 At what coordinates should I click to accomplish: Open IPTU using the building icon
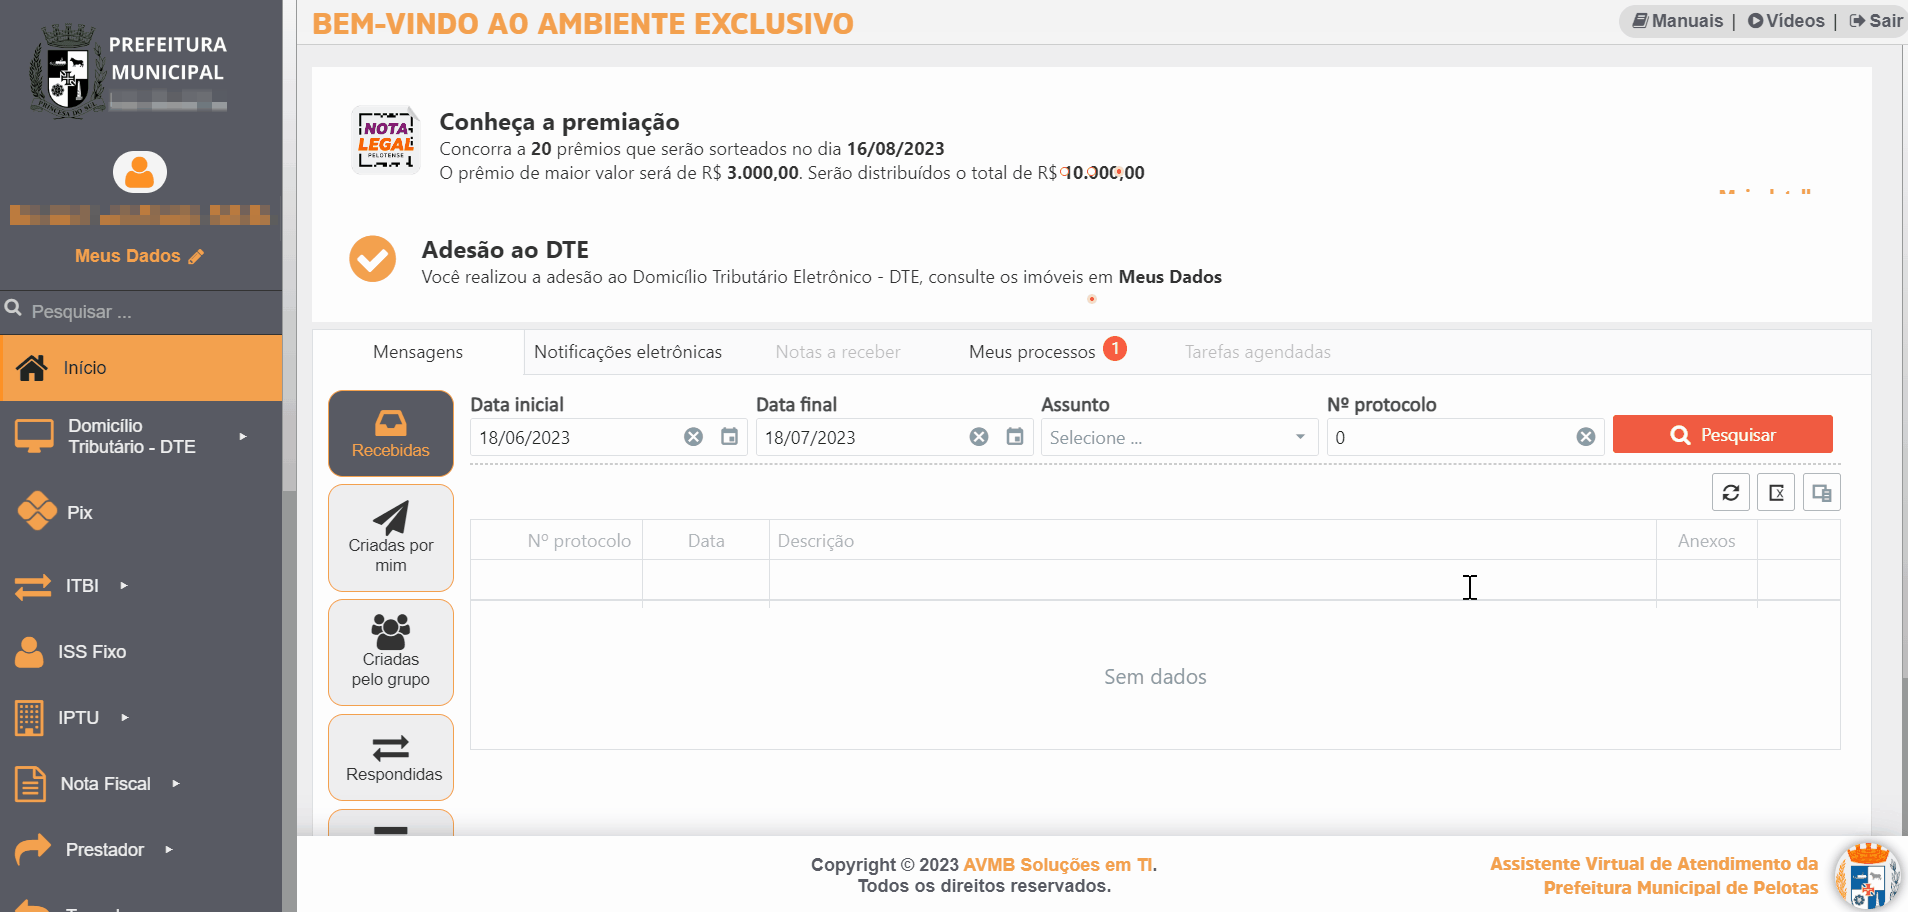(x=29, y=718)
